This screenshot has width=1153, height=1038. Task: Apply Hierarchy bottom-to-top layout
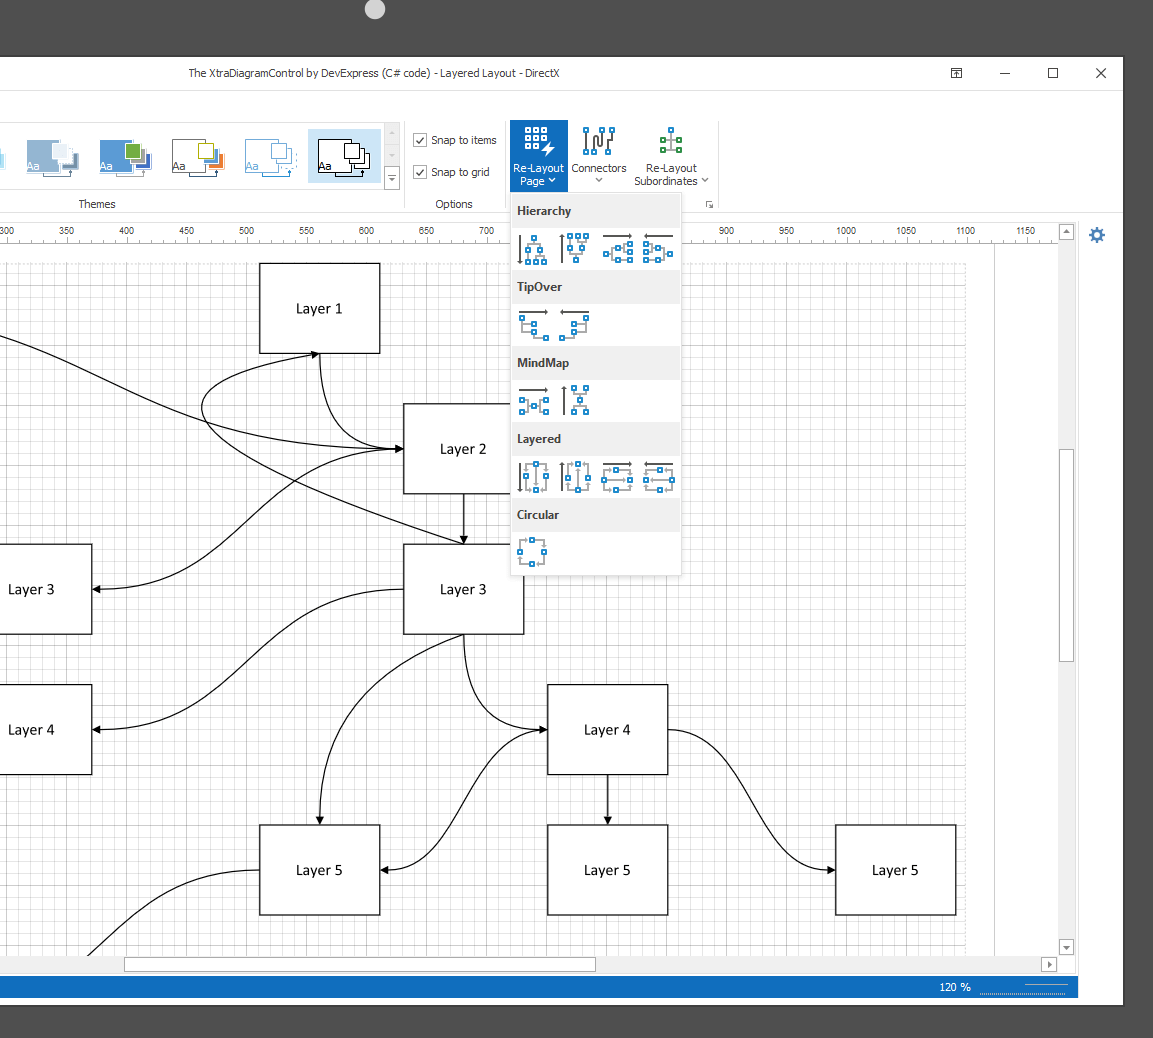click(574, 250)
